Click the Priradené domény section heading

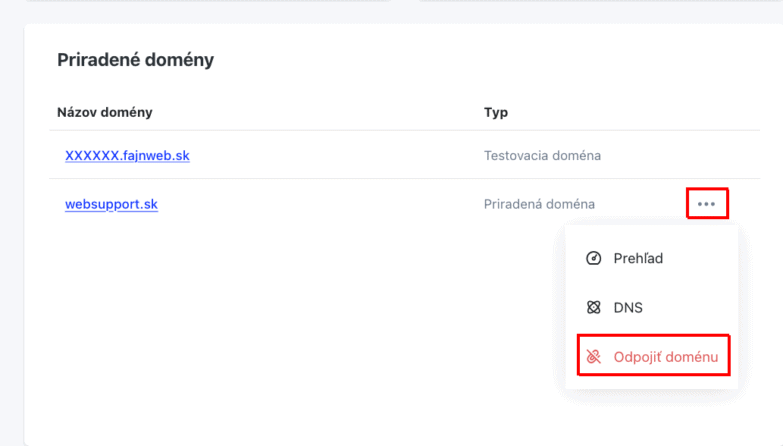coord(135,60)
